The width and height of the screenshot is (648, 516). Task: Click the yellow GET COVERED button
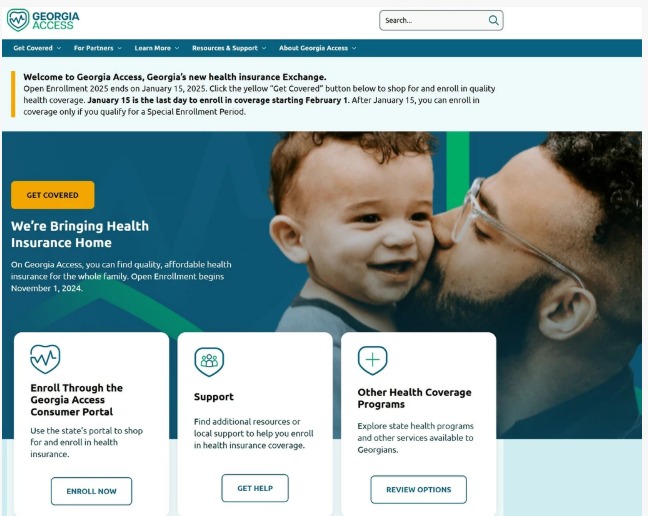[52, 195]
